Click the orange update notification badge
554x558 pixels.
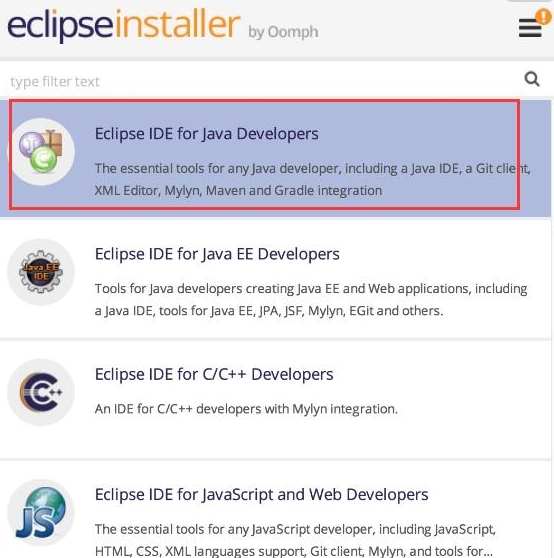pos(543,17)
